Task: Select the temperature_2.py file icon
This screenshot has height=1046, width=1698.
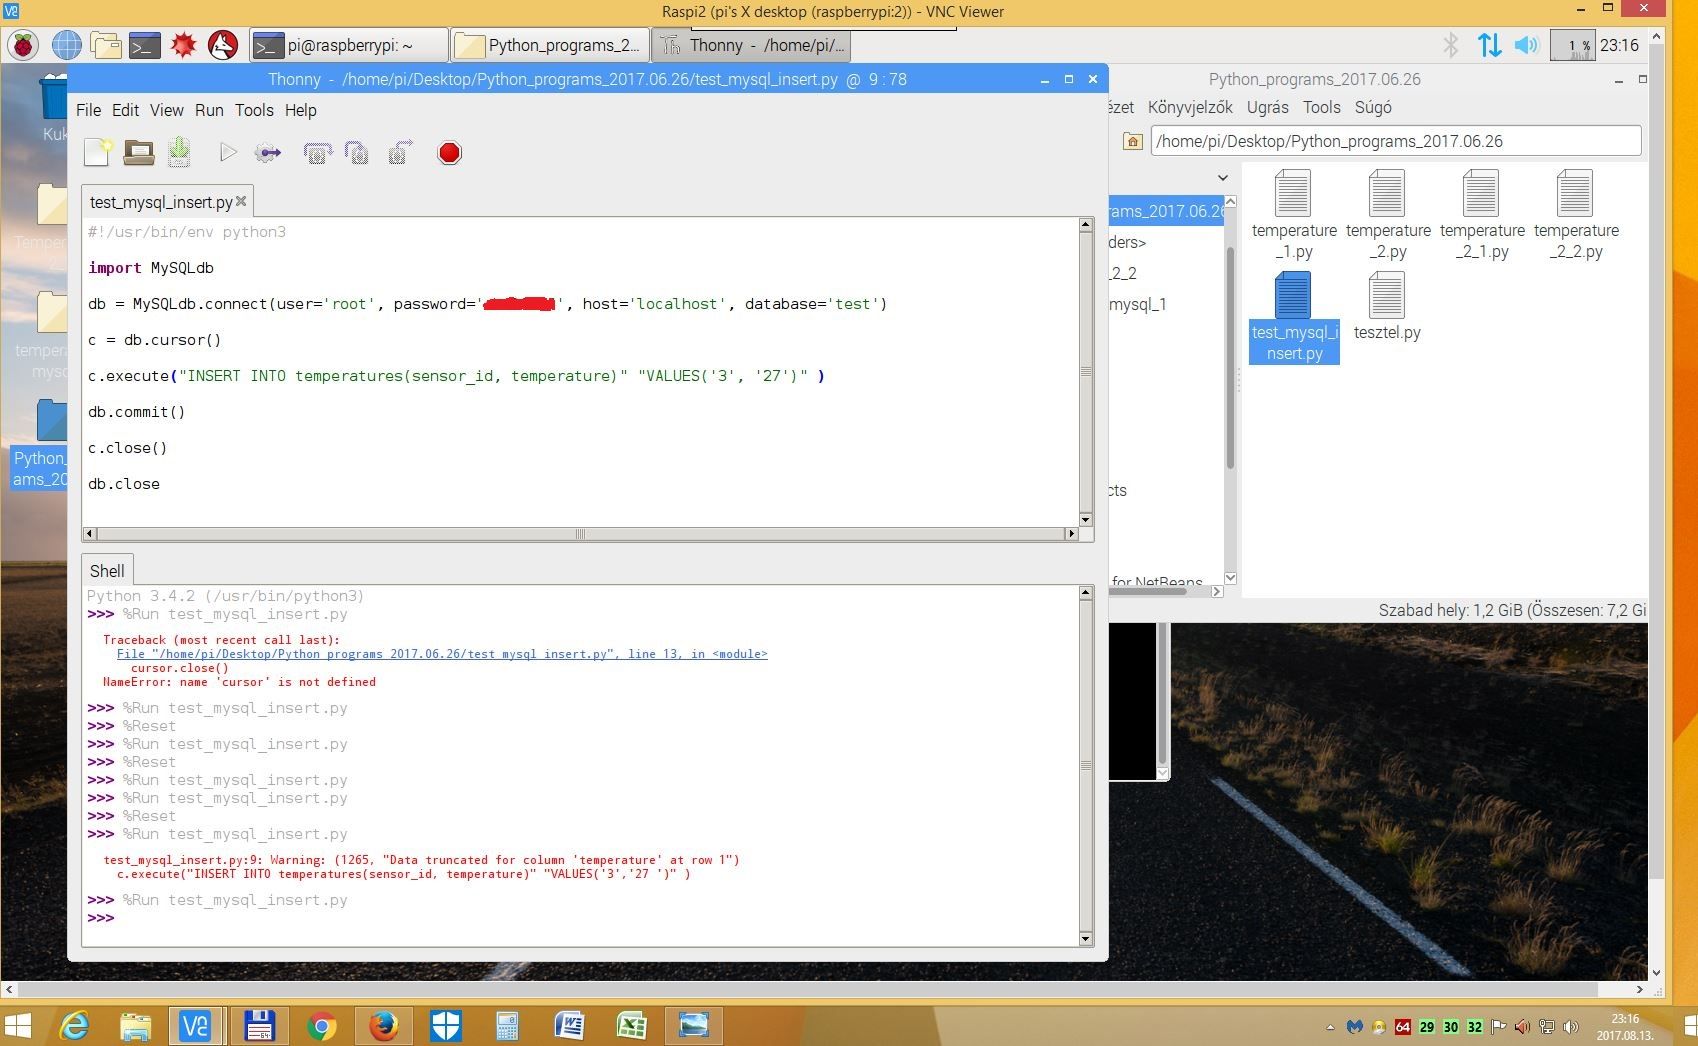Action: [1387, 214]
